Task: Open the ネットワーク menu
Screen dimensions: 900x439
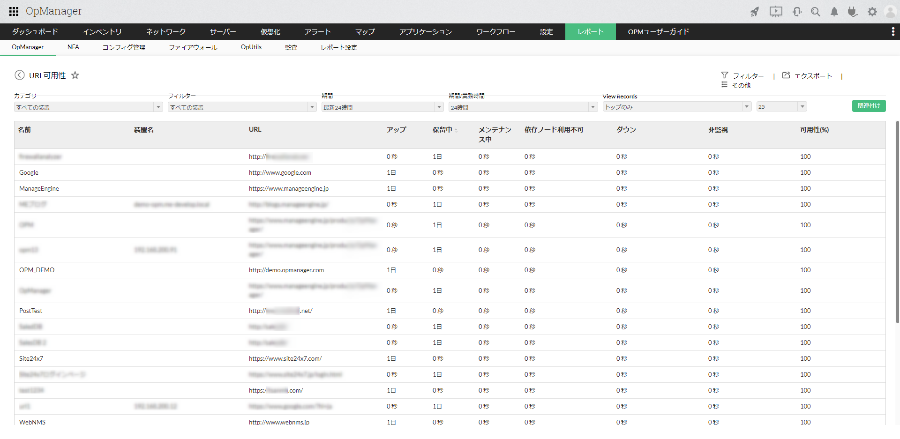Action: (x=166, y=32)
